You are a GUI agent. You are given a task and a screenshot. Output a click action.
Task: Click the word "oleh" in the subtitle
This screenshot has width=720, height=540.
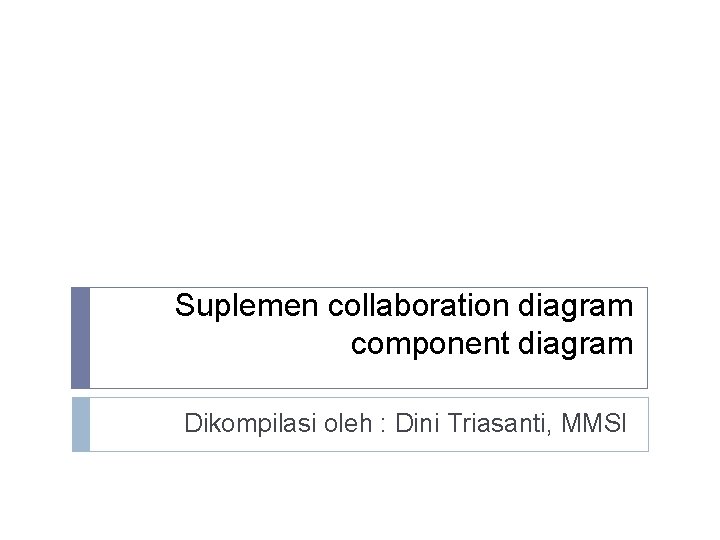click(348, 423)
